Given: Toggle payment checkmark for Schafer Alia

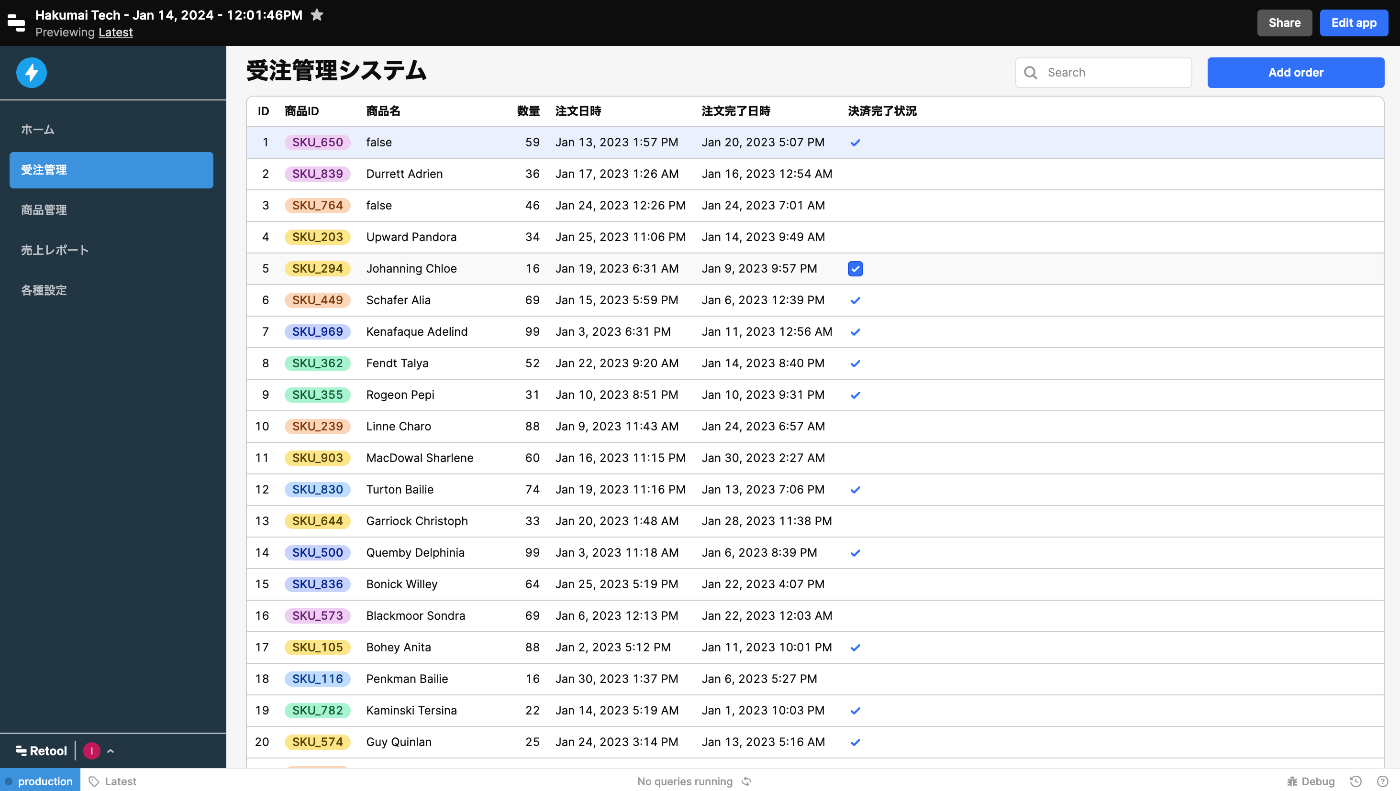Looking at the screenshot, I should [855, 300].
